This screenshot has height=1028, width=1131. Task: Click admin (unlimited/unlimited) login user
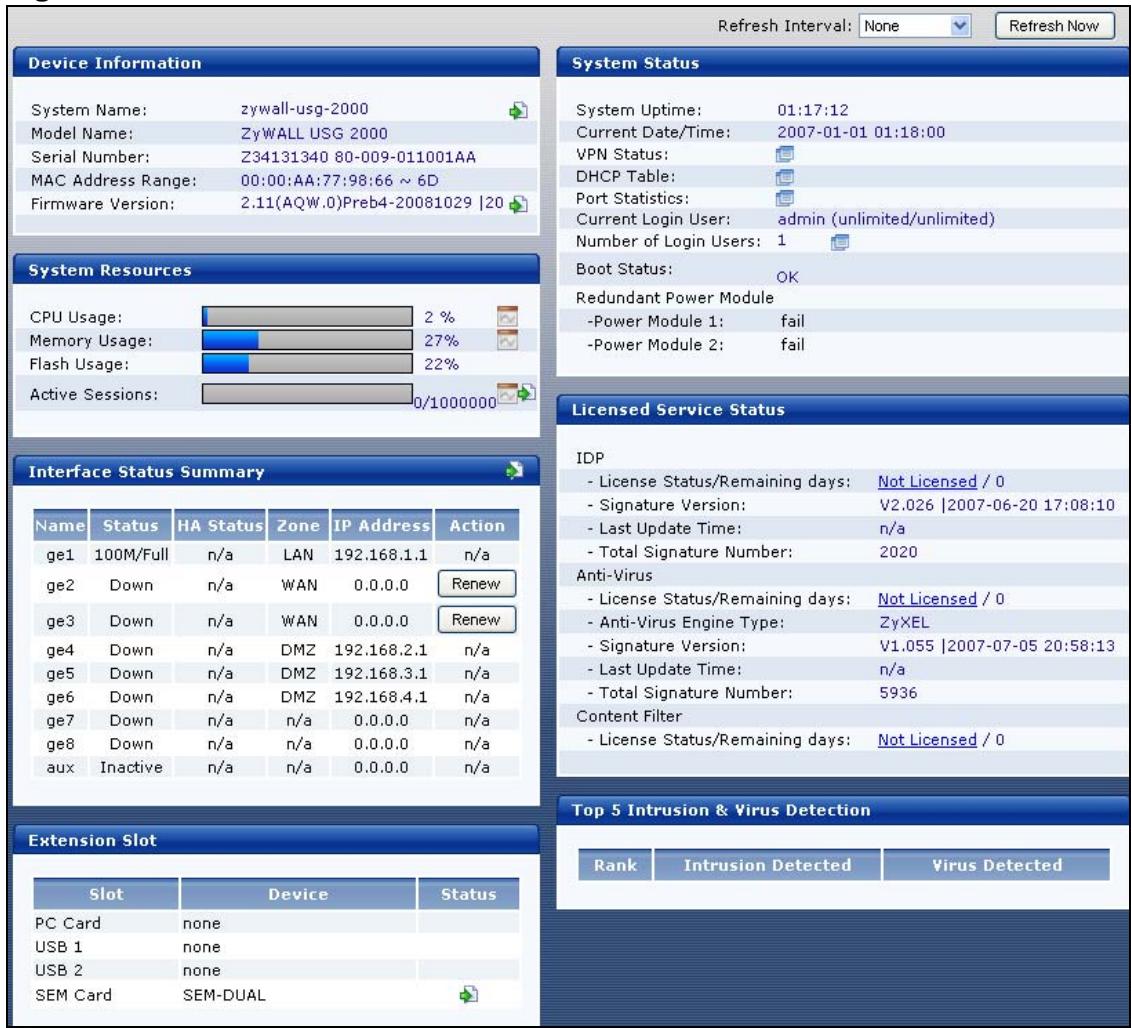(886, 219)
